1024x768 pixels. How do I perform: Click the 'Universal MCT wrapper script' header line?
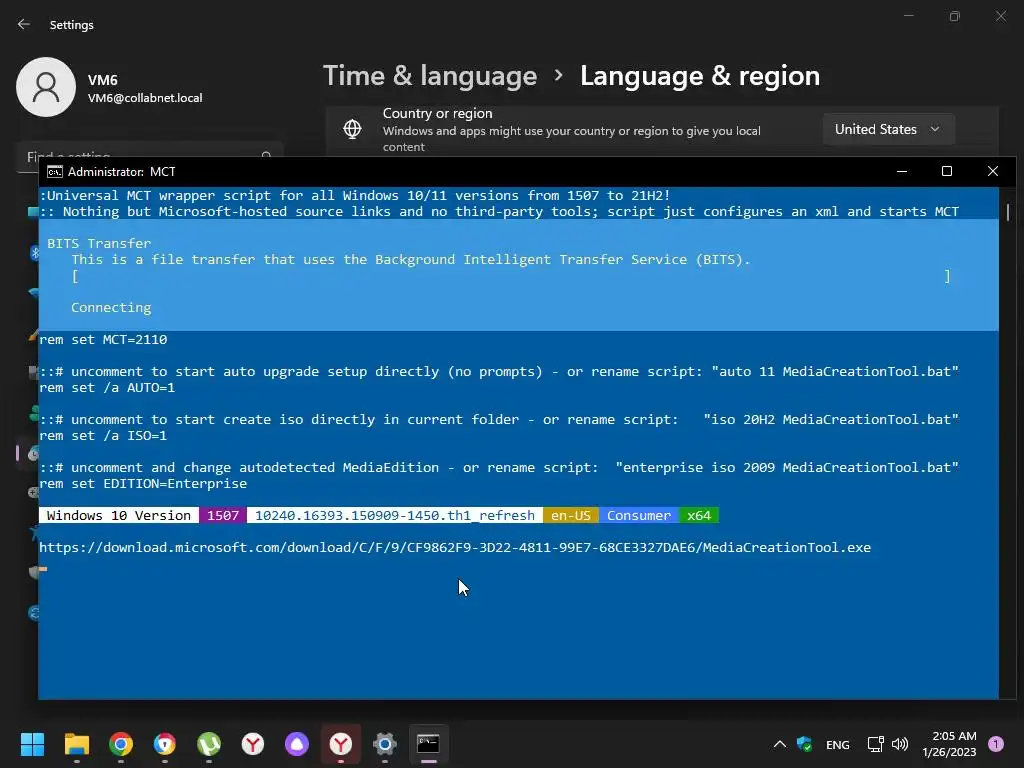coord(355,195)
